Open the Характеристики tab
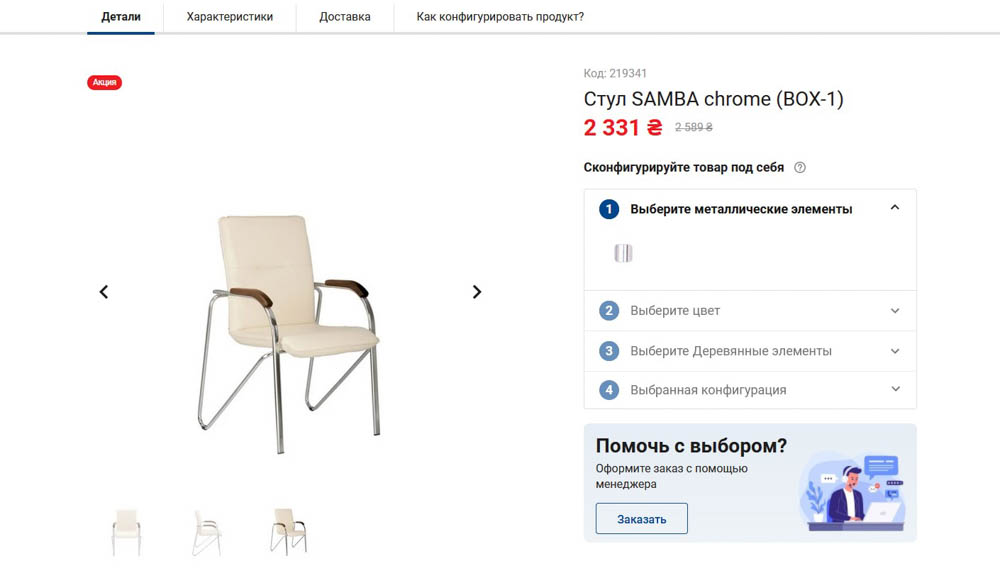The width and height of the screenshot is (1000, 583). click(230, 17)
